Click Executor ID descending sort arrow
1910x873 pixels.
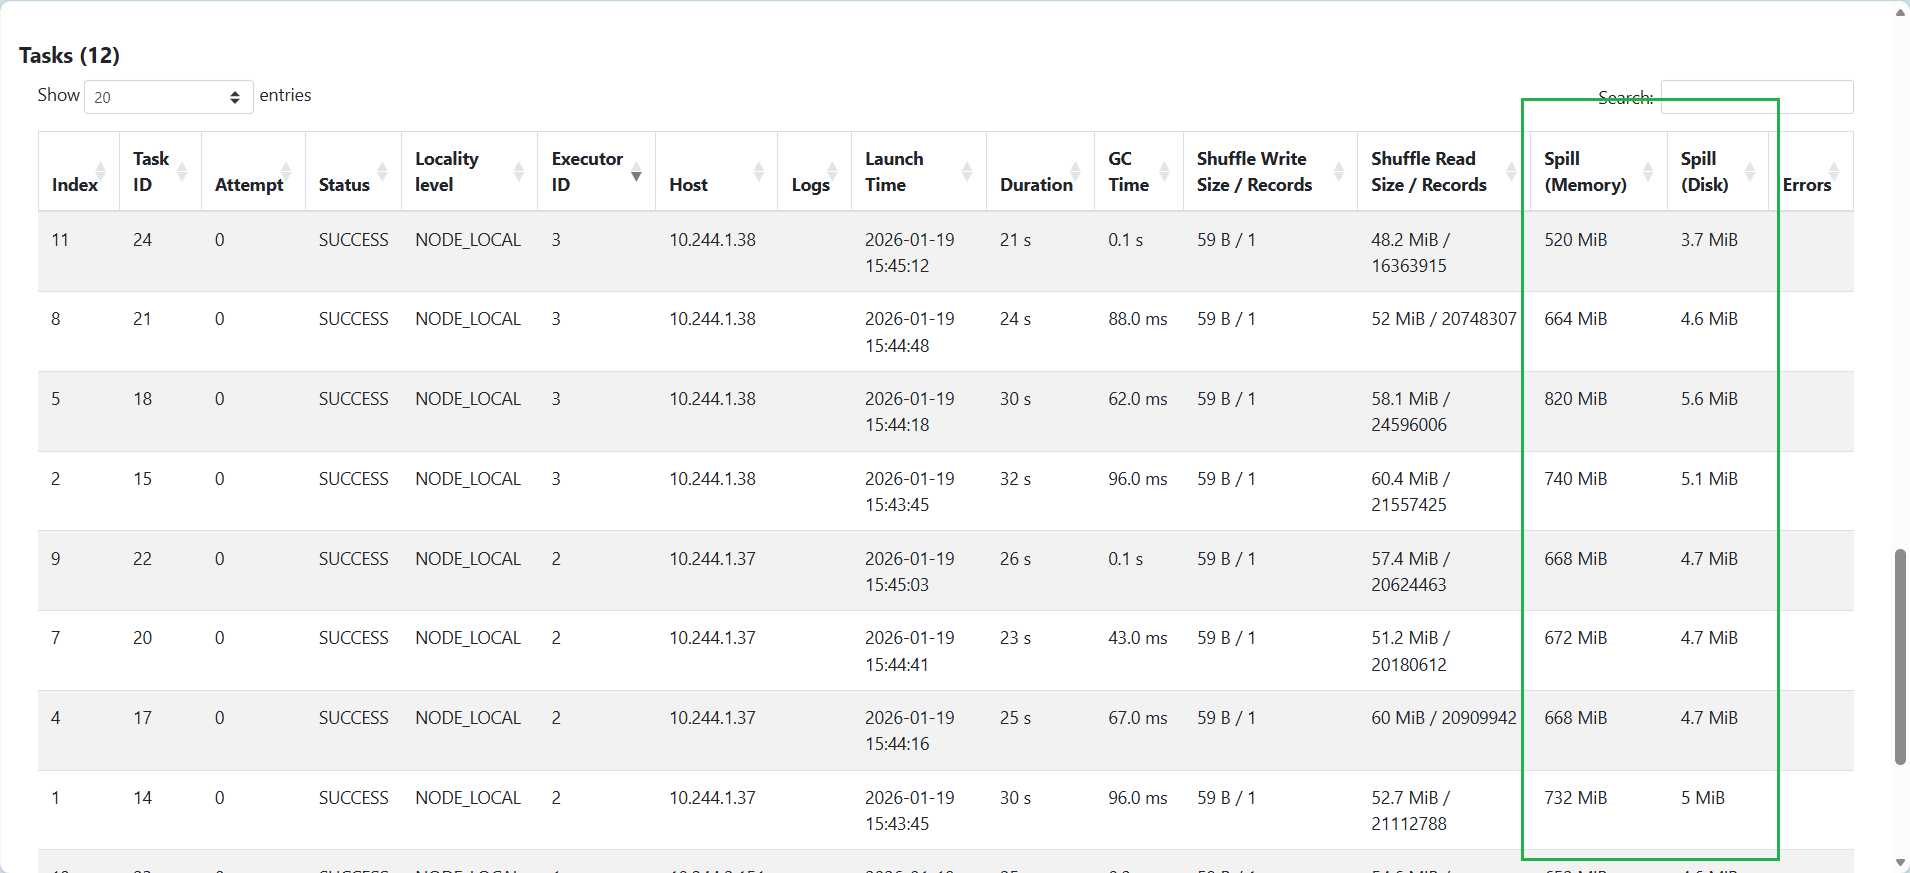[636, 176]
